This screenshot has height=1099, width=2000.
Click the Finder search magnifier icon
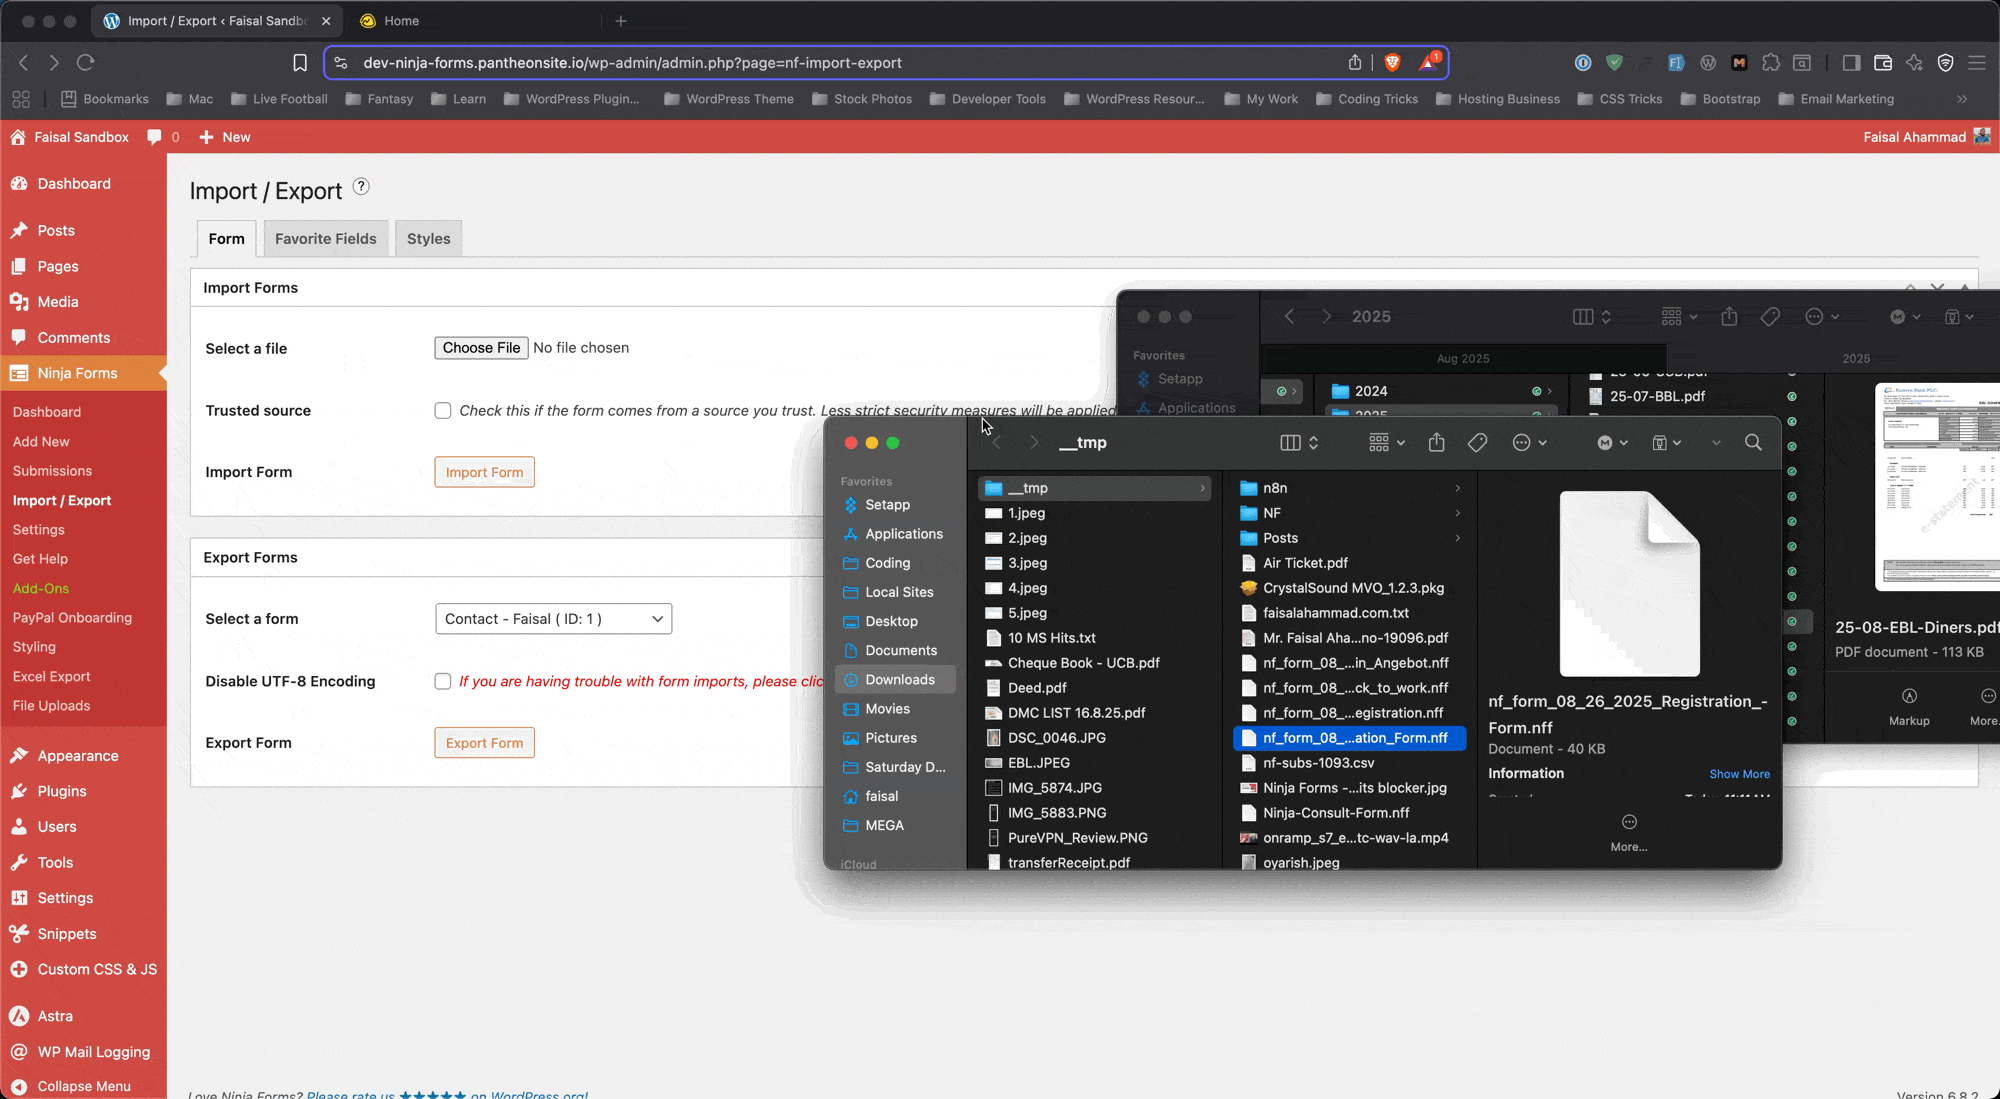1753,442
